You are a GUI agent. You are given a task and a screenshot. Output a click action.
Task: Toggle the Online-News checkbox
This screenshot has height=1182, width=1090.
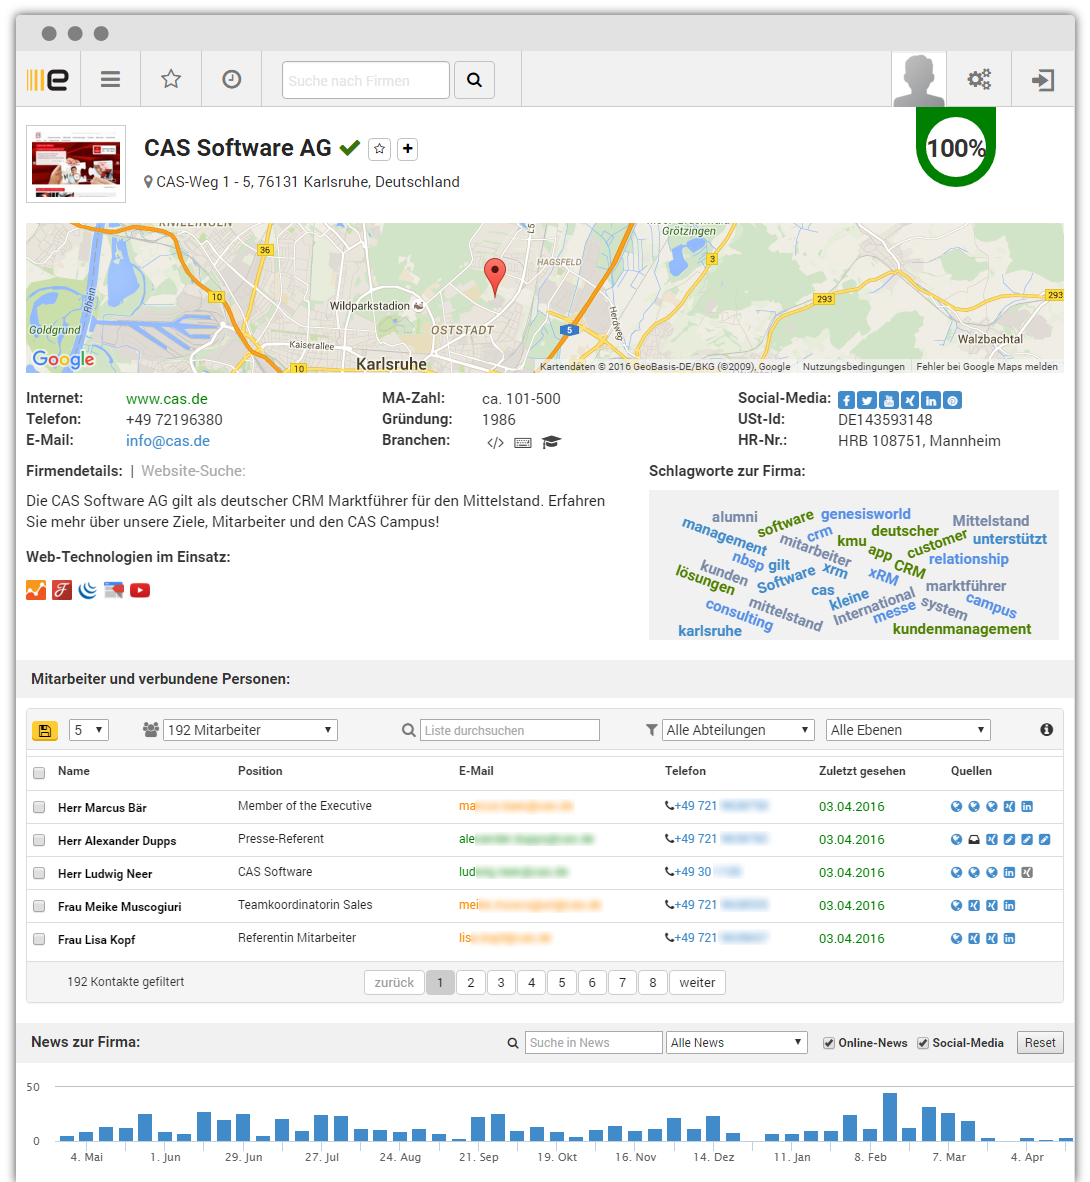click(x=828, y=1043)
